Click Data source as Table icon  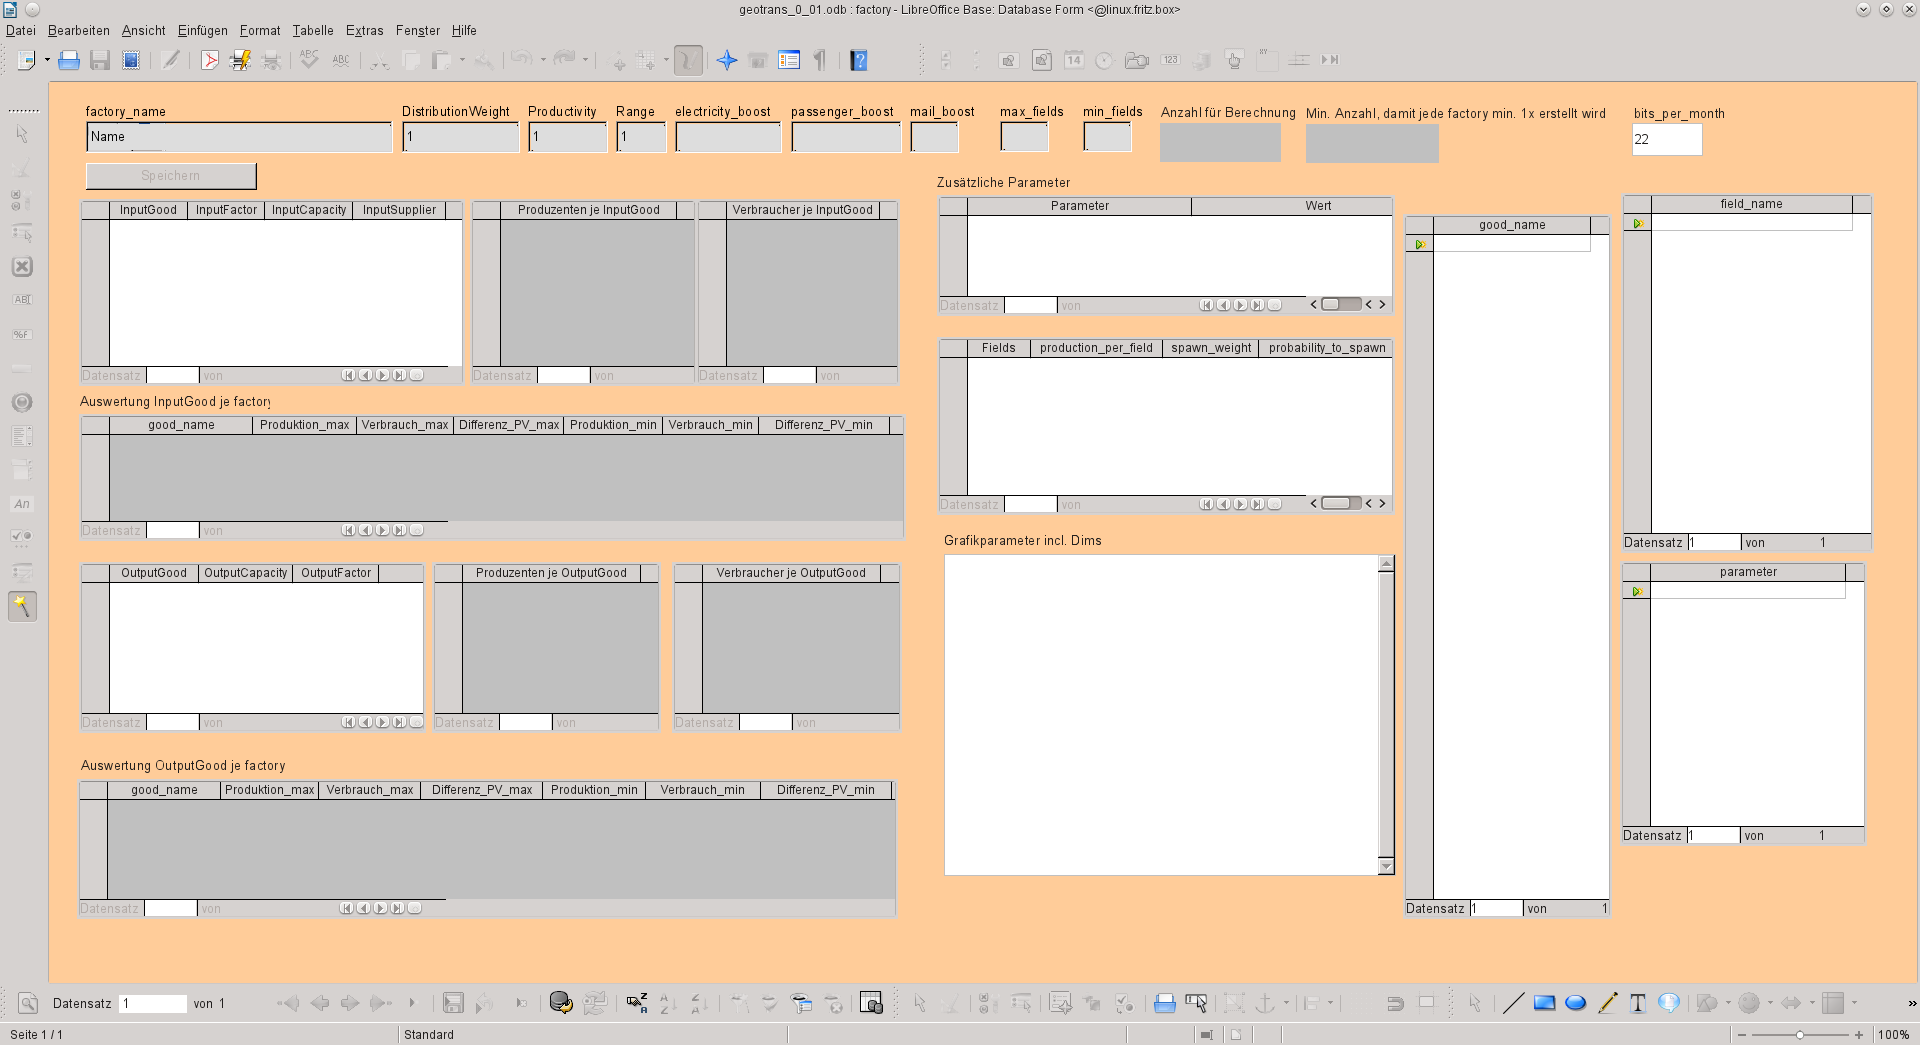click(x=871, y=1003)
